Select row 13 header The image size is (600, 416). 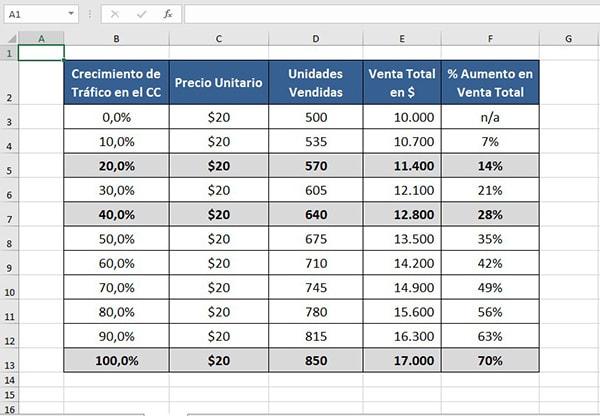tap(9, 361)
